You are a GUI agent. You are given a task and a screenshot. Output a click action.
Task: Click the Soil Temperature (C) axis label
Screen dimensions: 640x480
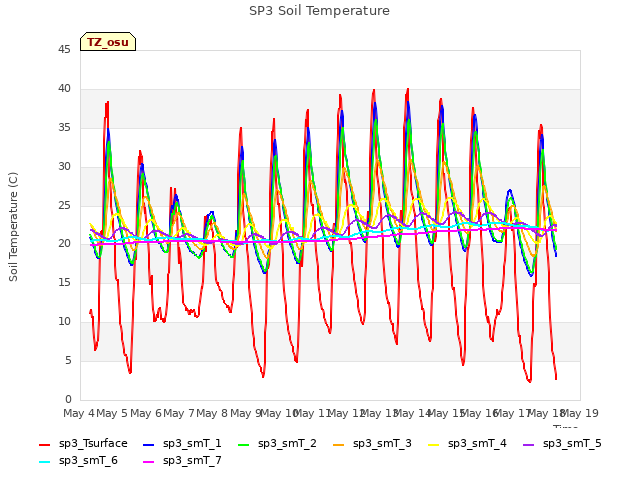13,227
